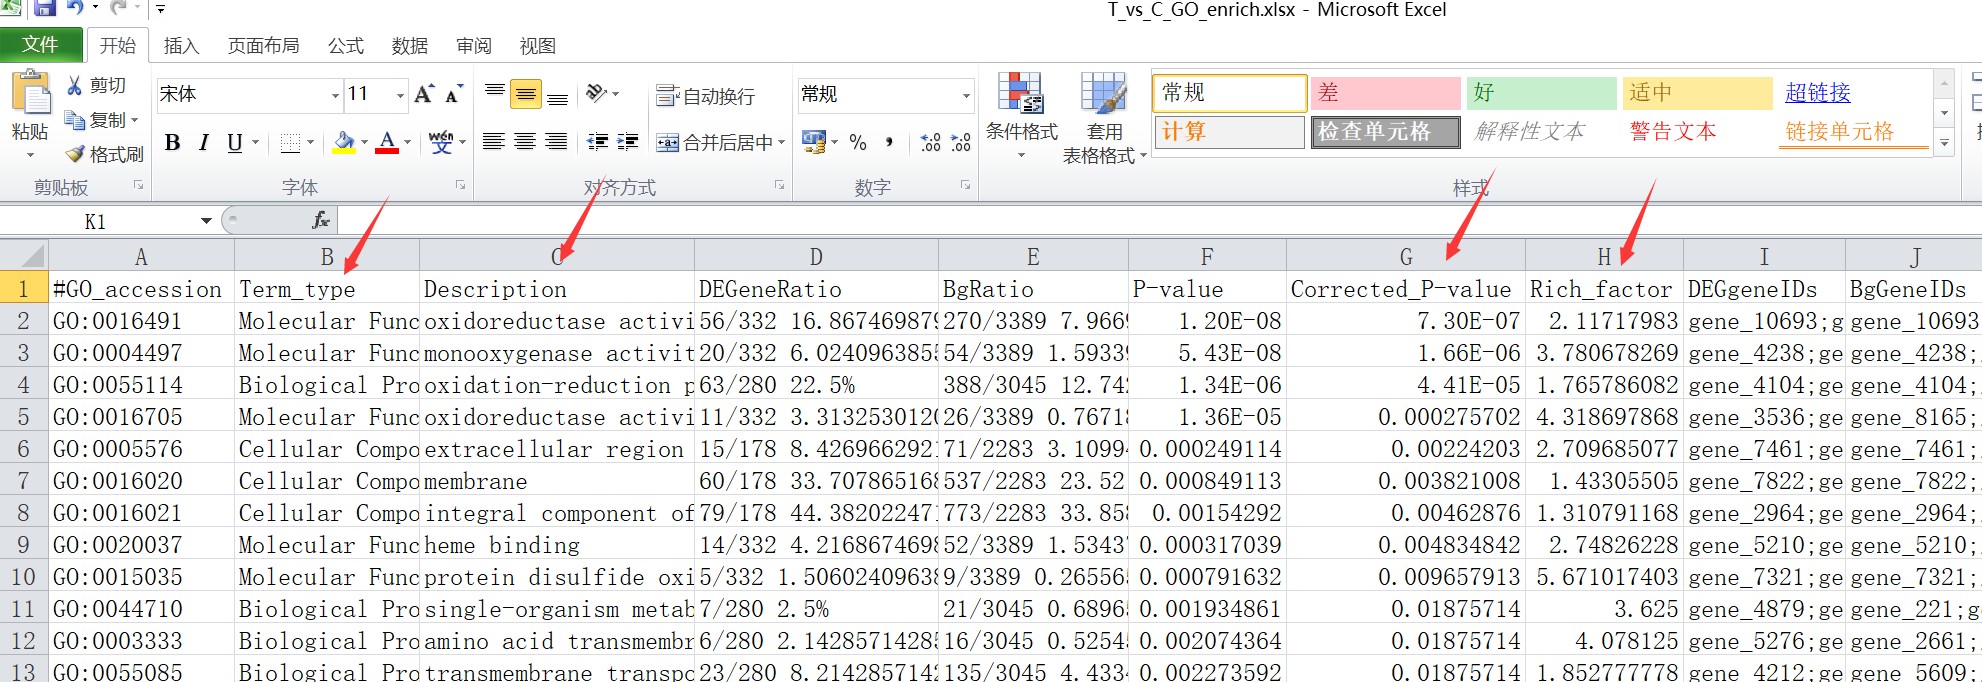The height and width of the screenshot is (682, 1982).
Task: Open the font name dropdown 宋体
Action: click(335, 95)
